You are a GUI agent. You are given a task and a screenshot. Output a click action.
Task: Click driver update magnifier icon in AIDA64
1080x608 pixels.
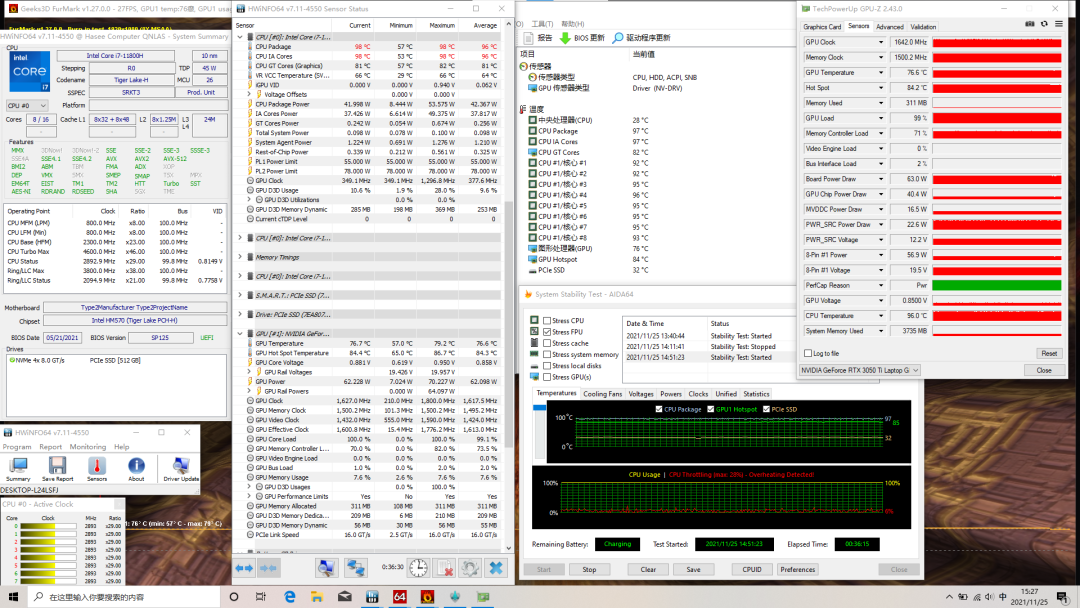(618, 38)
